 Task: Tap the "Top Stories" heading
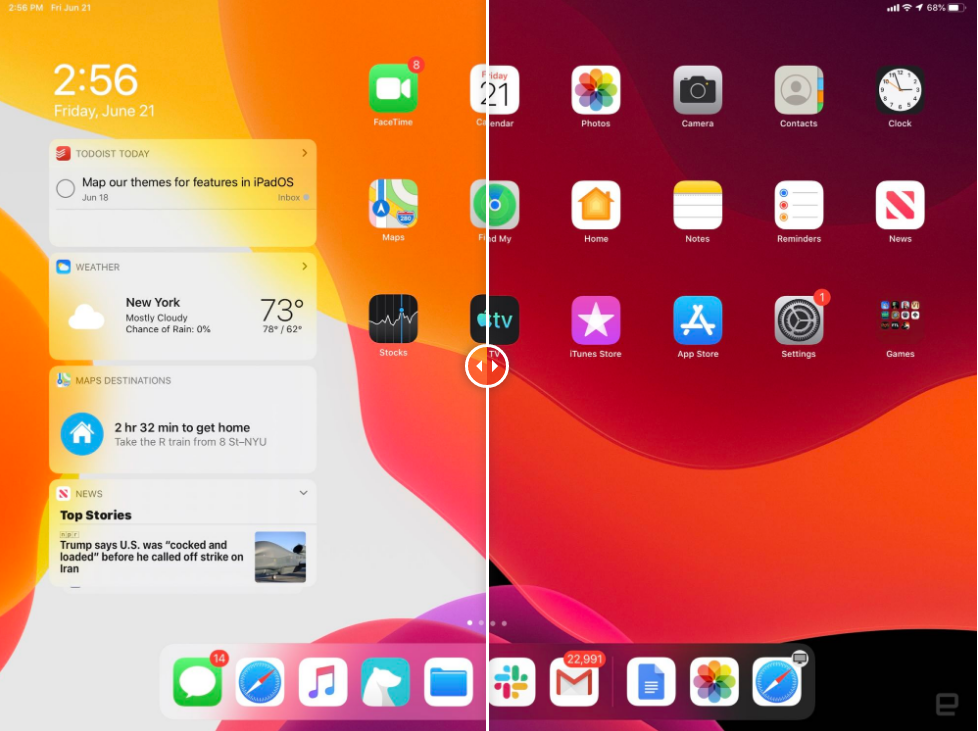tap(95, 515)
